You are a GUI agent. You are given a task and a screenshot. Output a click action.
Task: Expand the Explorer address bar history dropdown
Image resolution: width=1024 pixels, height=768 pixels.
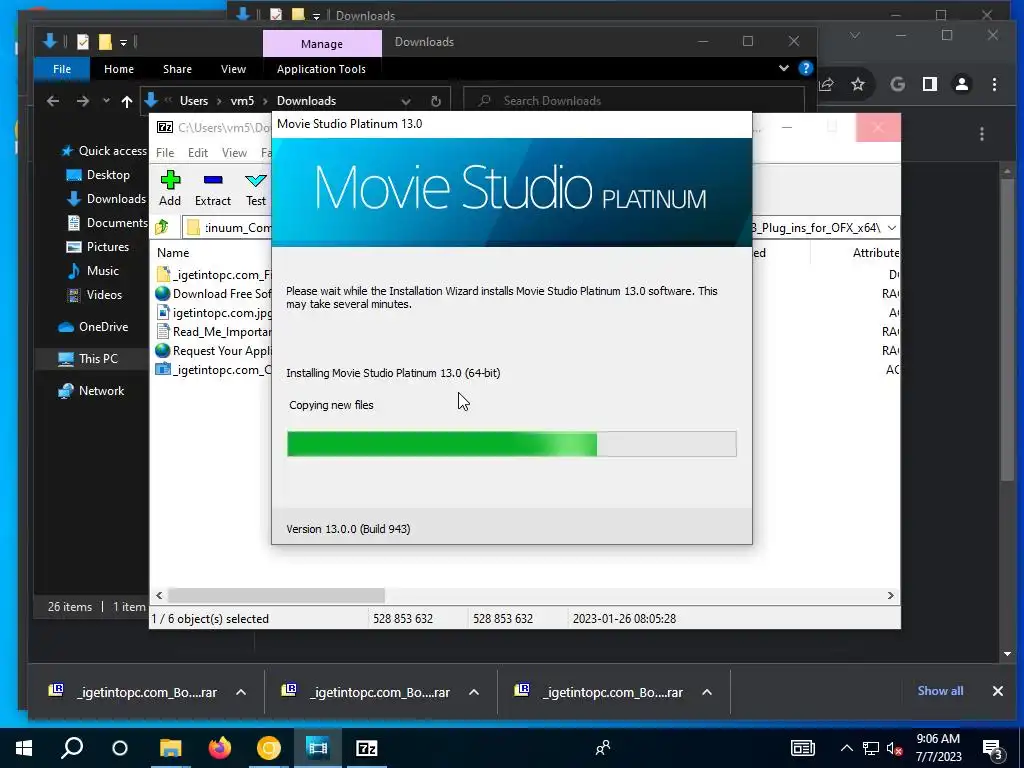pyautogui.click(x=406, y=101)
